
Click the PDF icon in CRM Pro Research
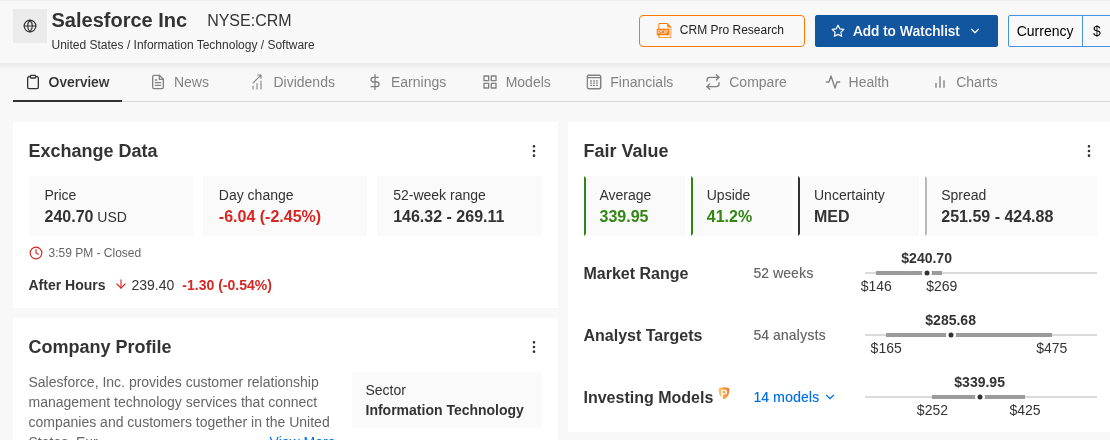tap(663, 30)
